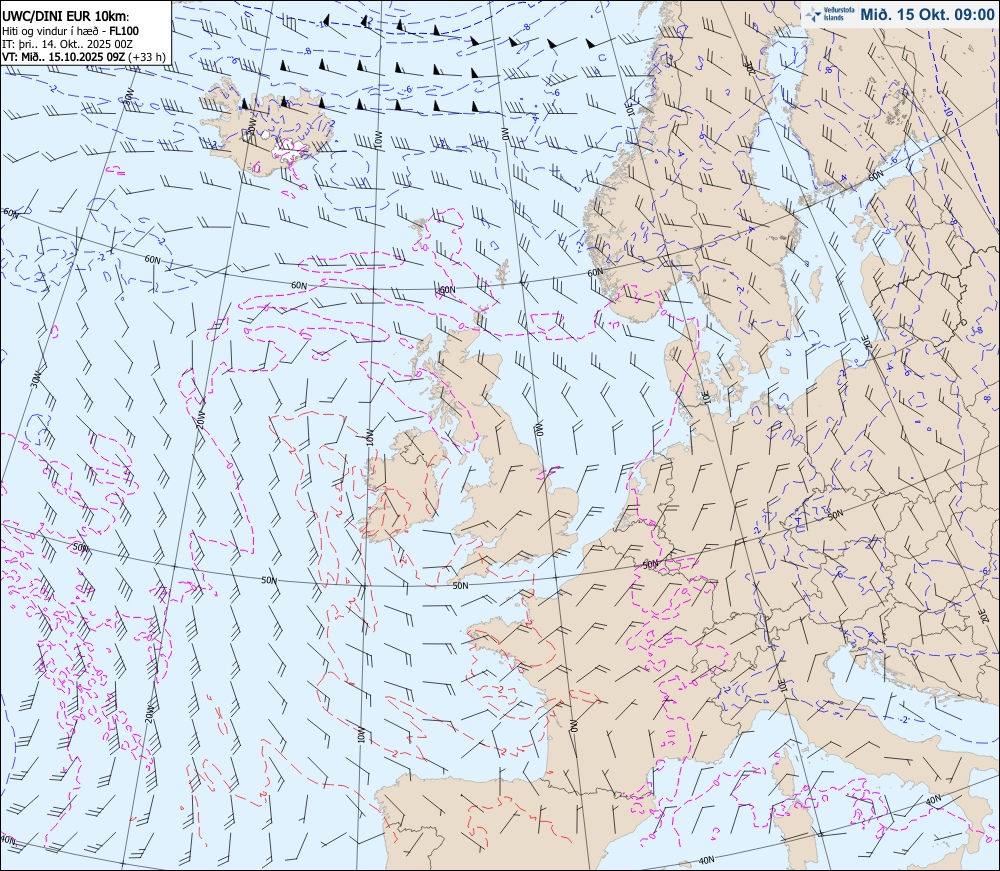Select the 'UWC/DINI EUR 10km:' title text
The width and height of the screenshot is (1000, 871).
tap(66, 17)
